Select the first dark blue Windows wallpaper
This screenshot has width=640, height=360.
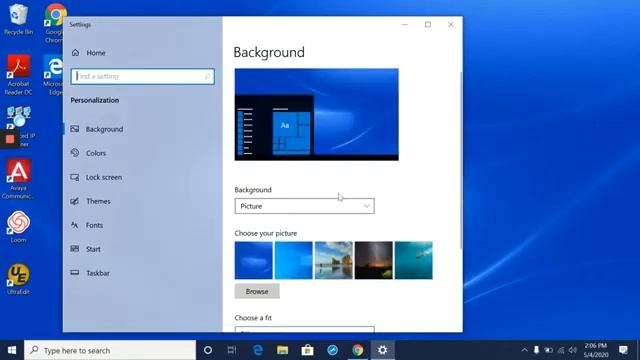[253, 260]
